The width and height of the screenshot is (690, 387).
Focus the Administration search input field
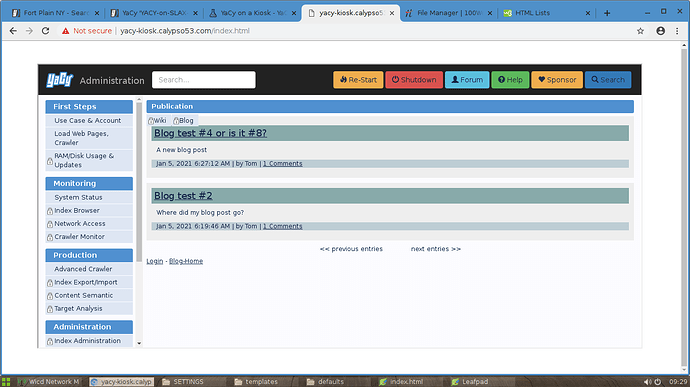[x=204, y=80]
